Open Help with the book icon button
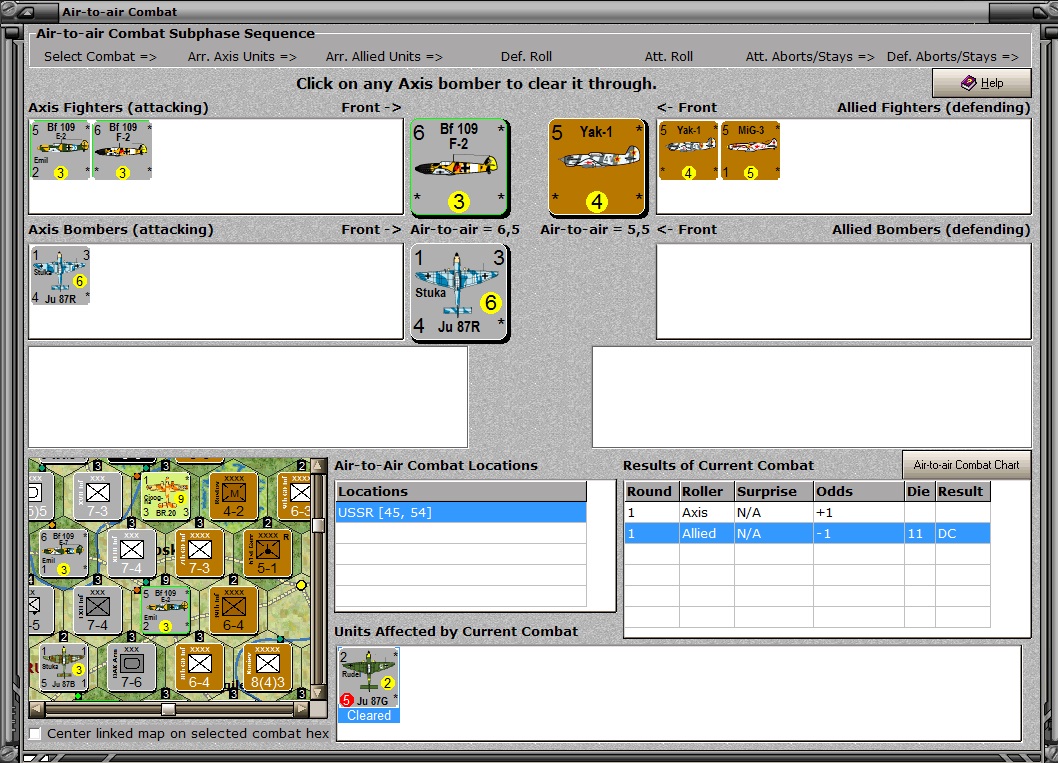This screenshot has height=763, width=1058. (x=982, y=83)
